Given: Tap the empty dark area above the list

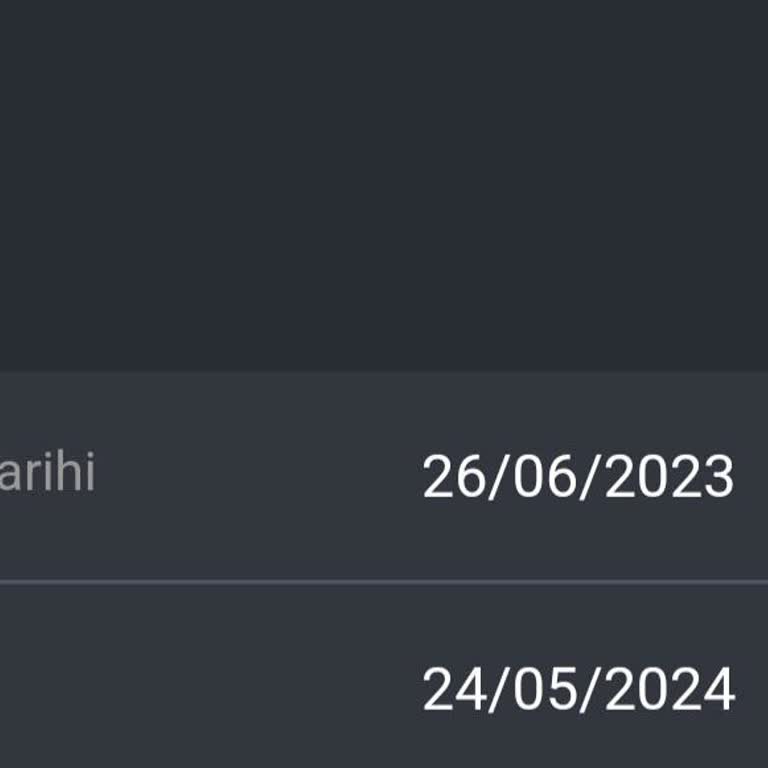Looking at the screenshot, I should [384, 180].
